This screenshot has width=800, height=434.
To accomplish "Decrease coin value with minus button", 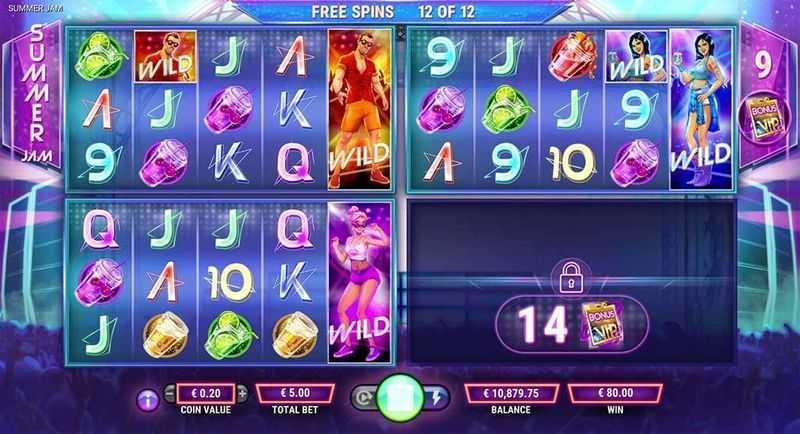I will 170,393.
